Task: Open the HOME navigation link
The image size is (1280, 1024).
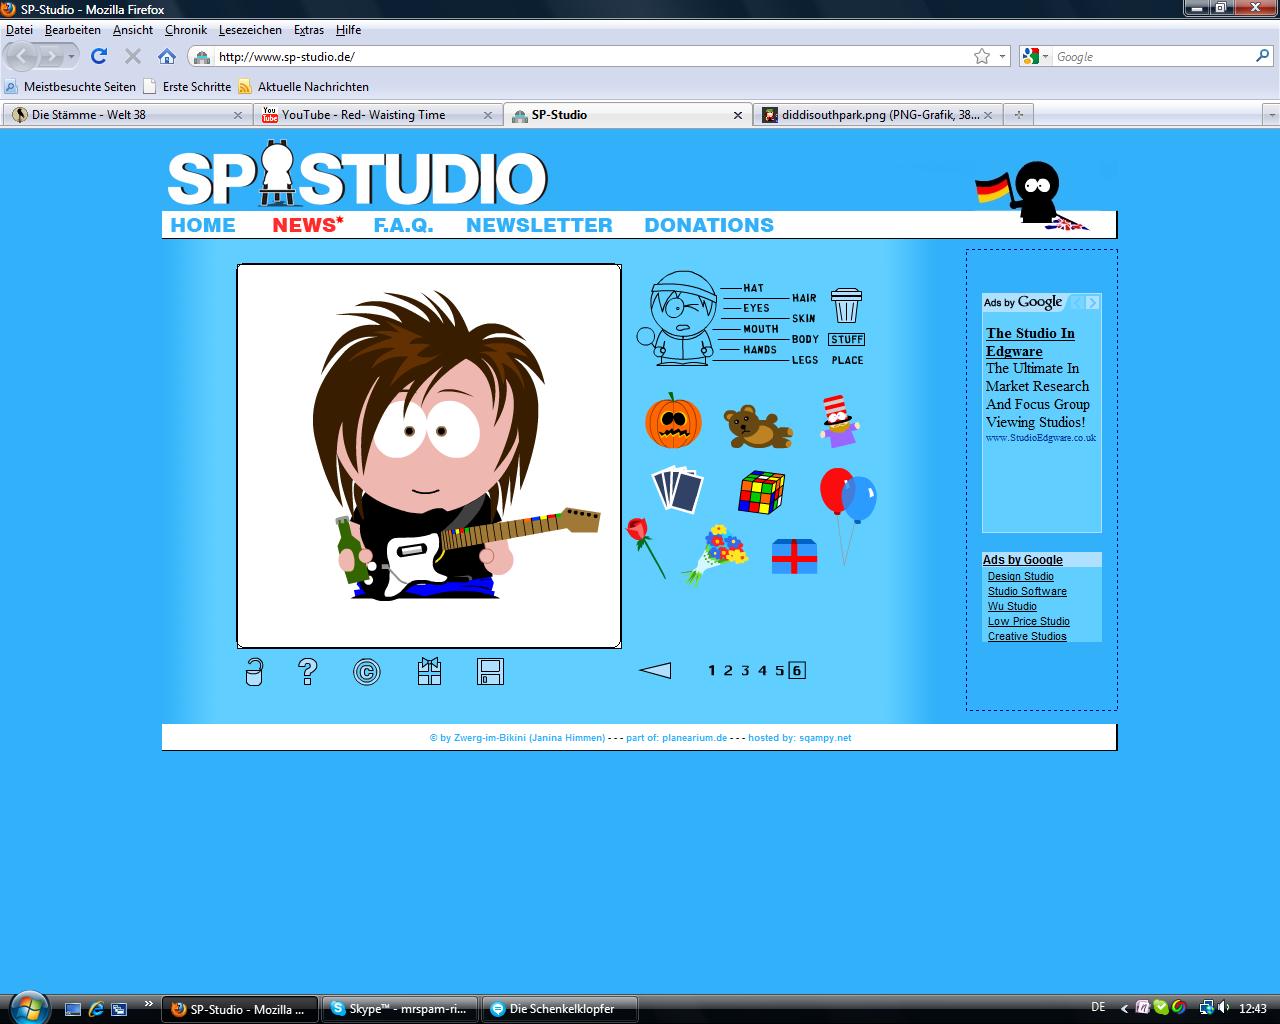Action: [x=203, y=225]
